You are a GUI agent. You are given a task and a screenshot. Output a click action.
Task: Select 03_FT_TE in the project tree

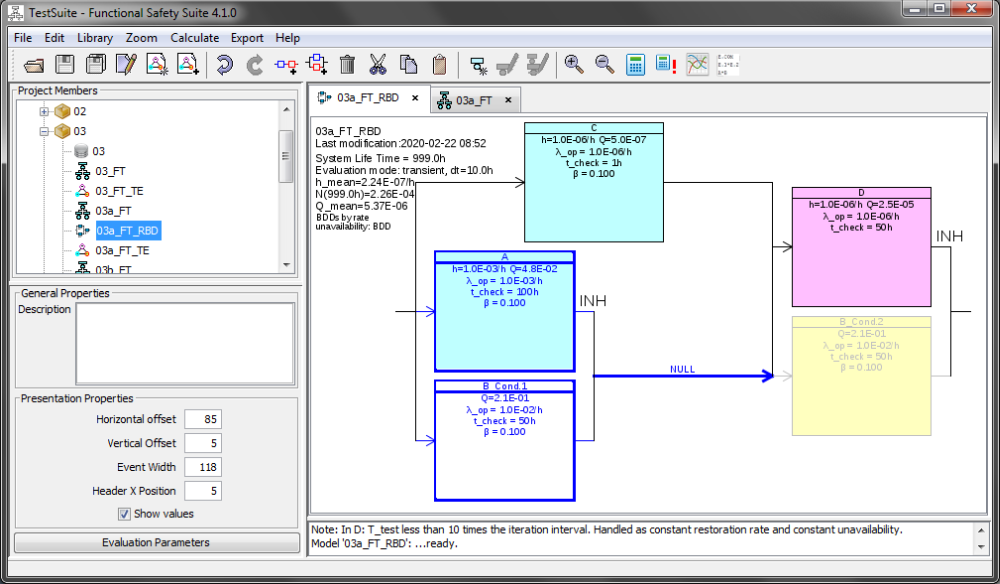(121, 191)
